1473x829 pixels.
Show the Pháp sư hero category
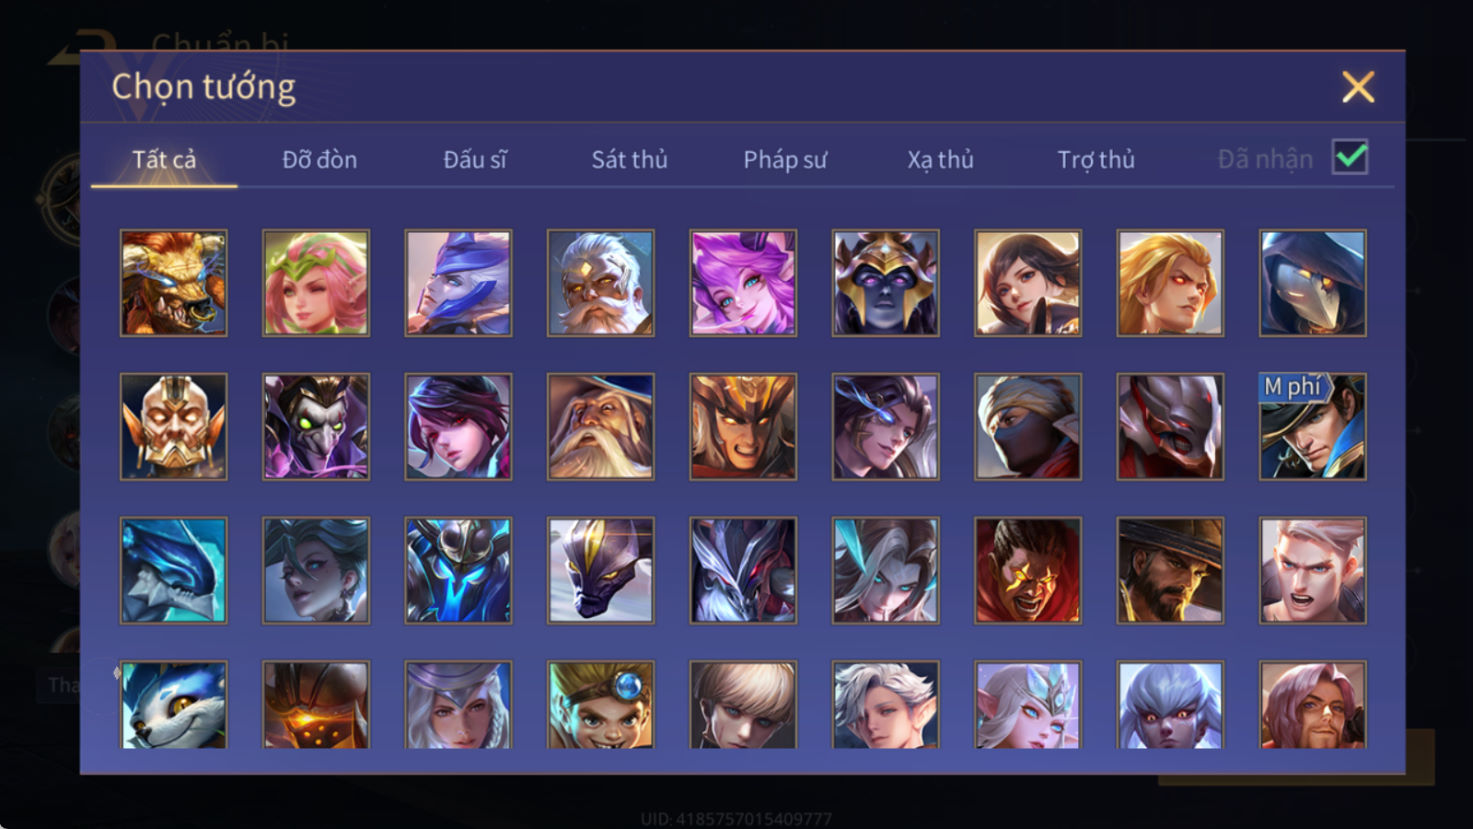click(x=785, y=160)
